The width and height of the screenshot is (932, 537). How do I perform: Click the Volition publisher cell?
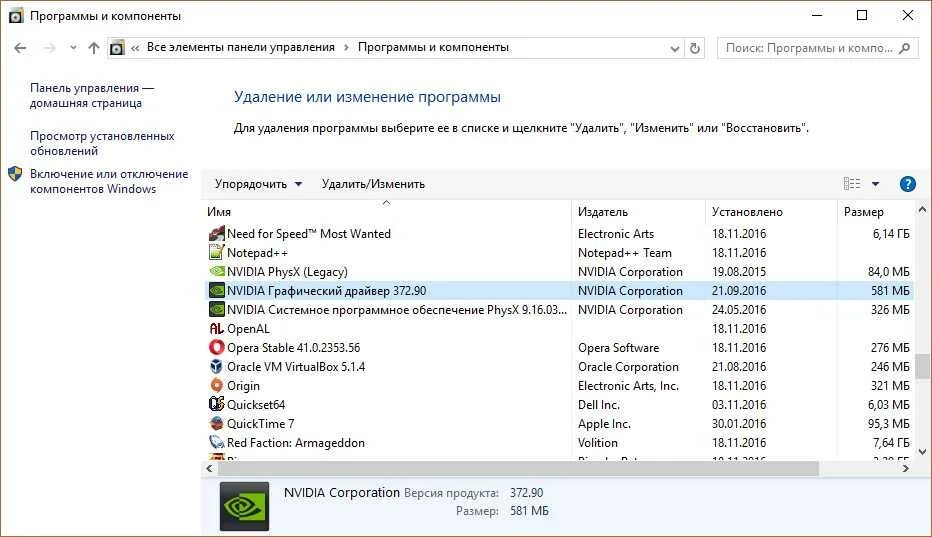[597, 442]
